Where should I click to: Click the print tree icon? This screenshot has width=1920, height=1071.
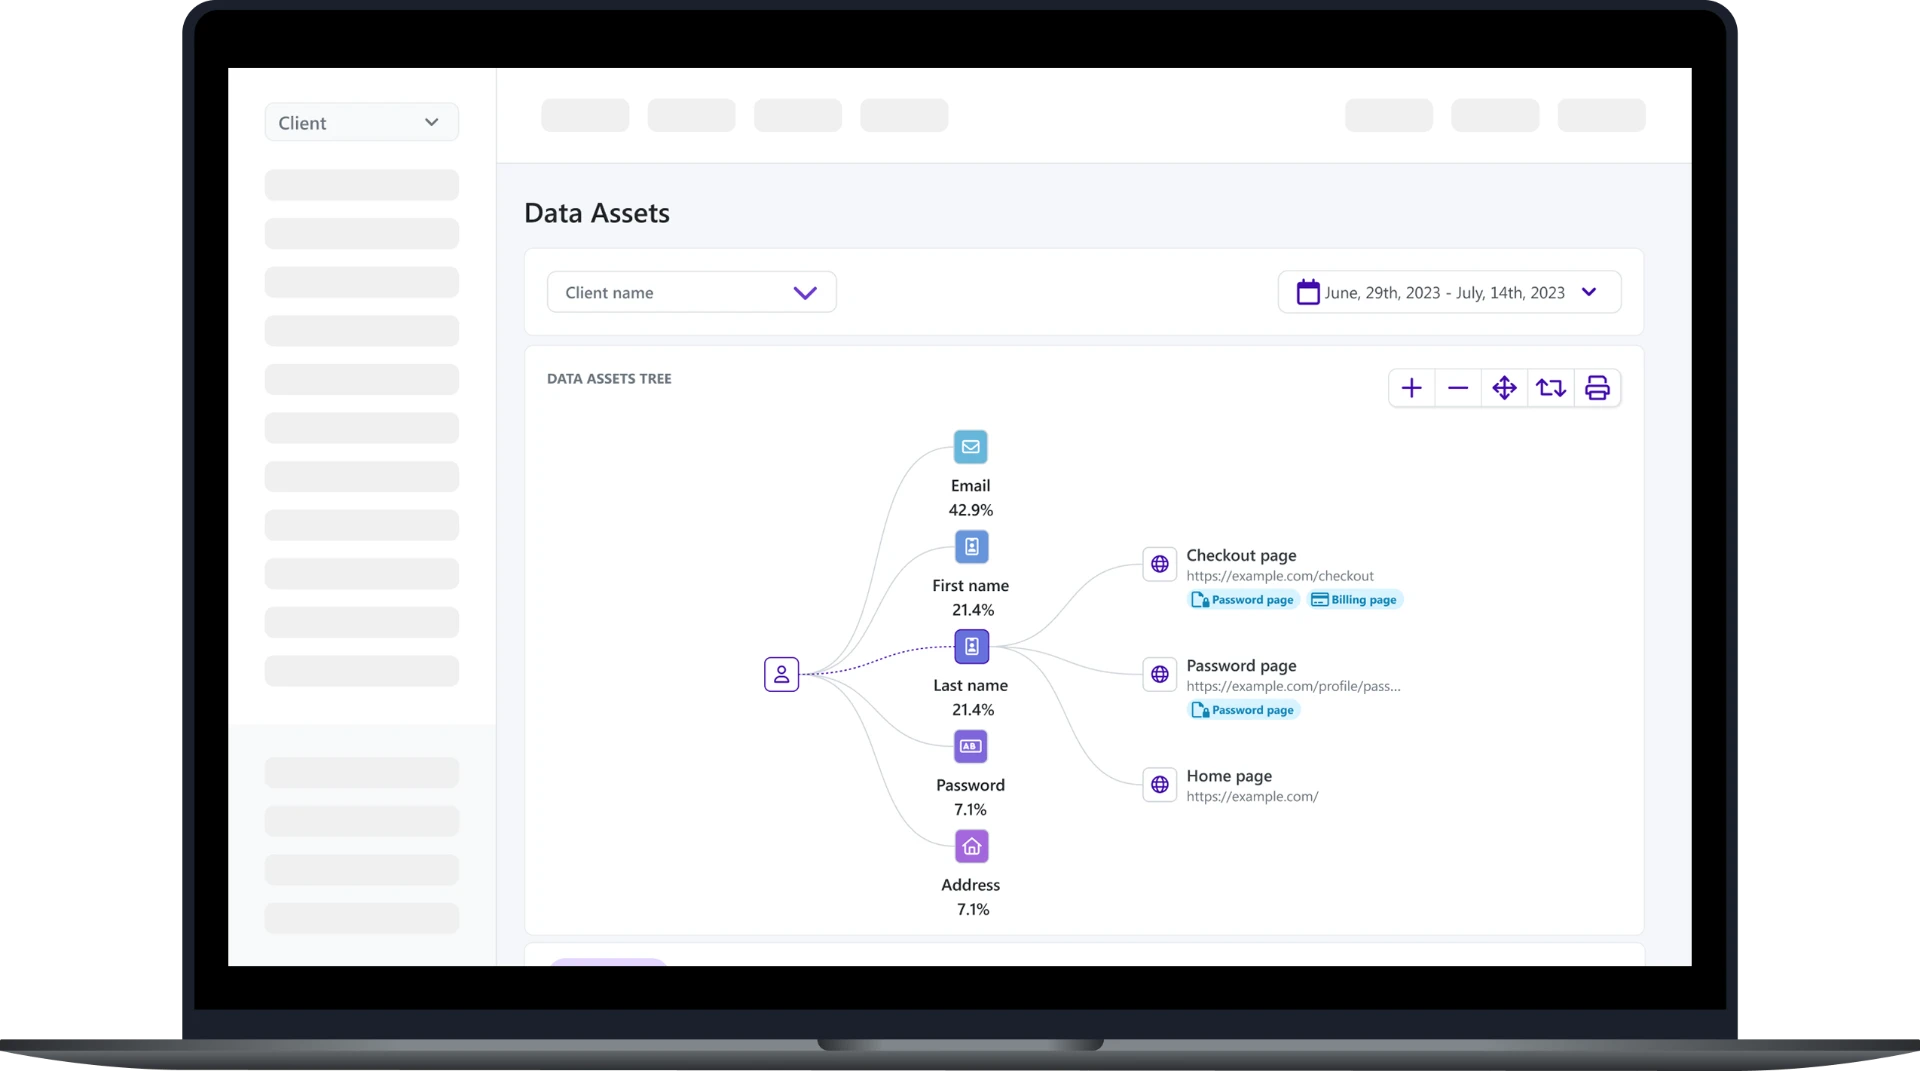1597,388
